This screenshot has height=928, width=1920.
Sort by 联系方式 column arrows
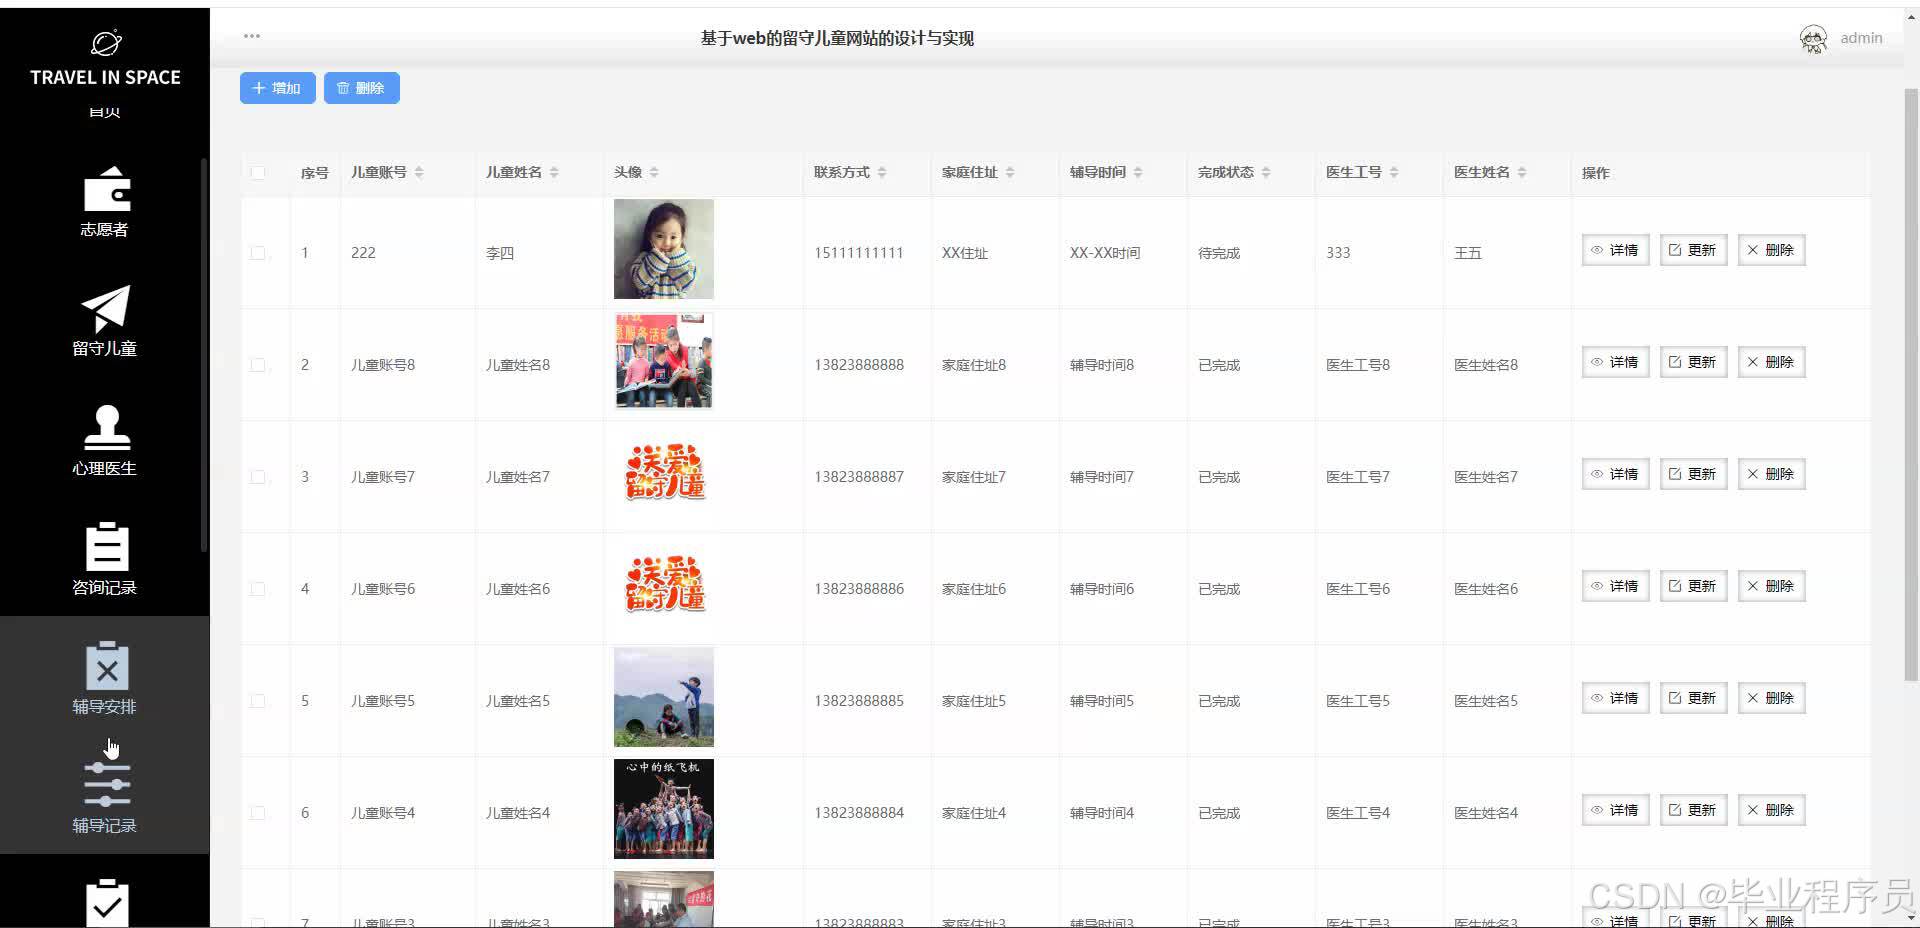point(882,173)
